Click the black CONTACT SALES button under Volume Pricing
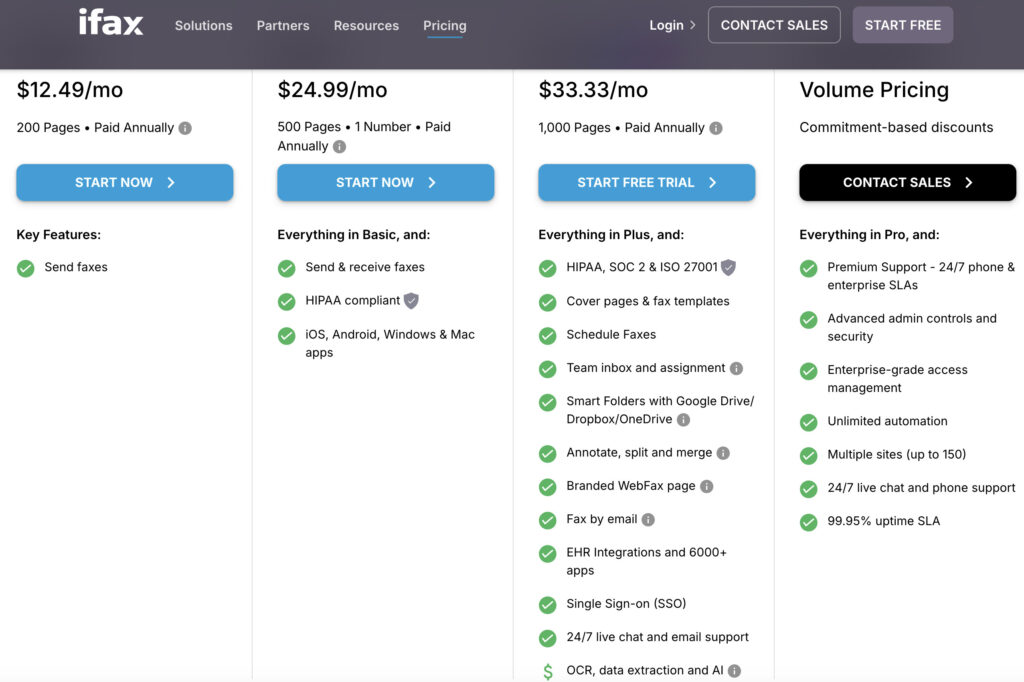The height and width of the screenshot is (682, 1024). [x=907, y=183]
